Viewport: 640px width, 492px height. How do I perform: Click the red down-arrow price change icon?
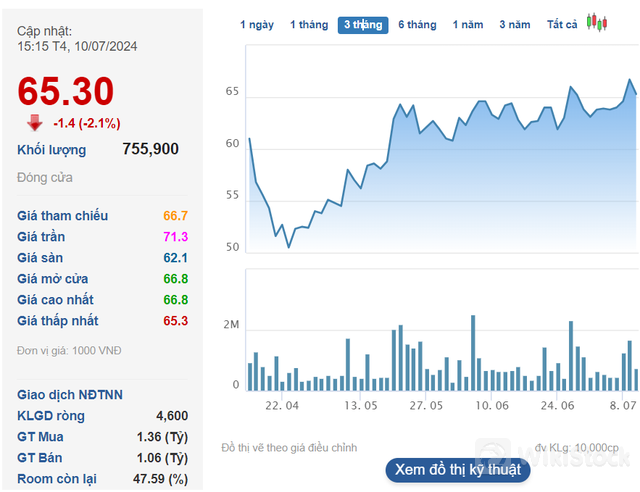click(x=35, y=123)
